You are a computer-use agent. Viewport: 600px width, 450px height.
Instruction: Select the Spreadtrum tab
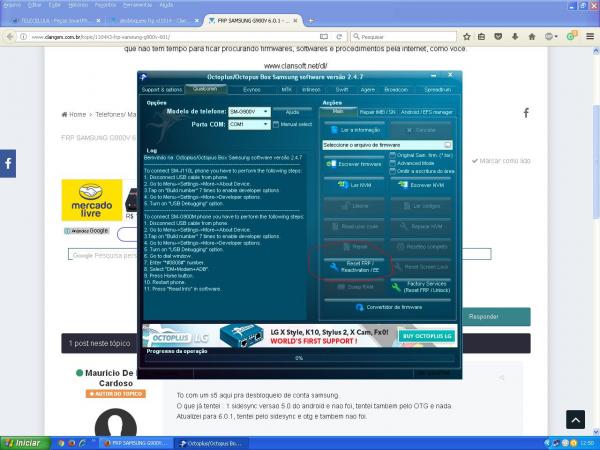click(x=437, y=90)
